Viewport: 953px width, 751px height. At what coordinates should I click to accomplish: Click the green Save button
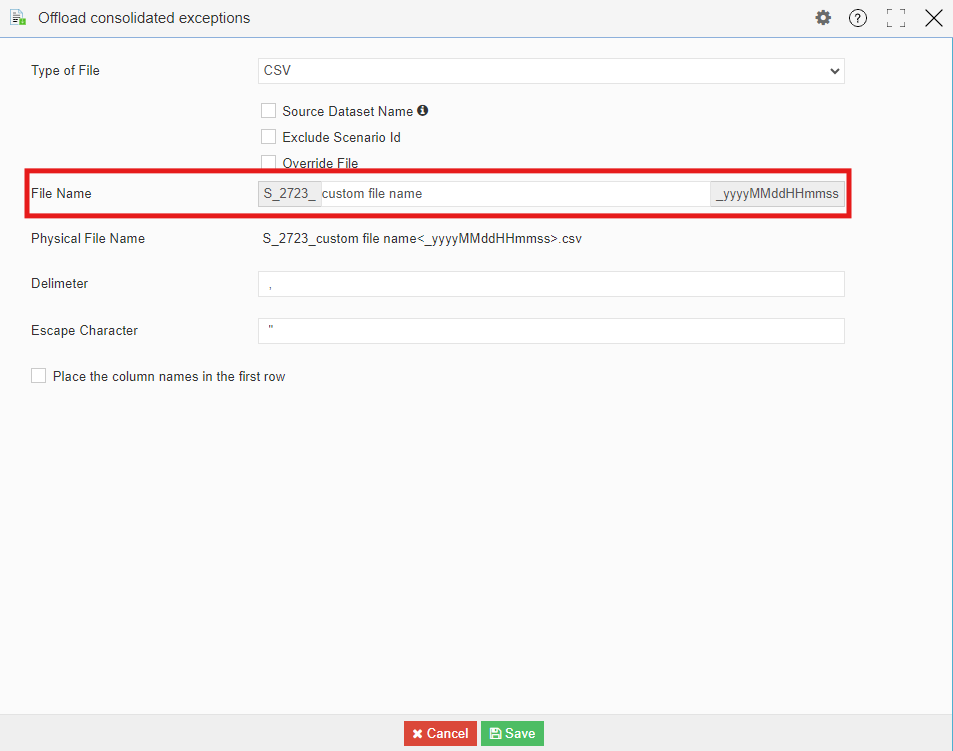tap(512, 733)
